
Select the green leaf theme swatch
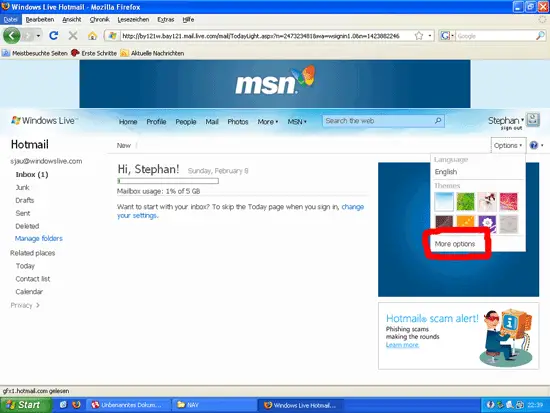pyautogui.click(x=465, y=201)
